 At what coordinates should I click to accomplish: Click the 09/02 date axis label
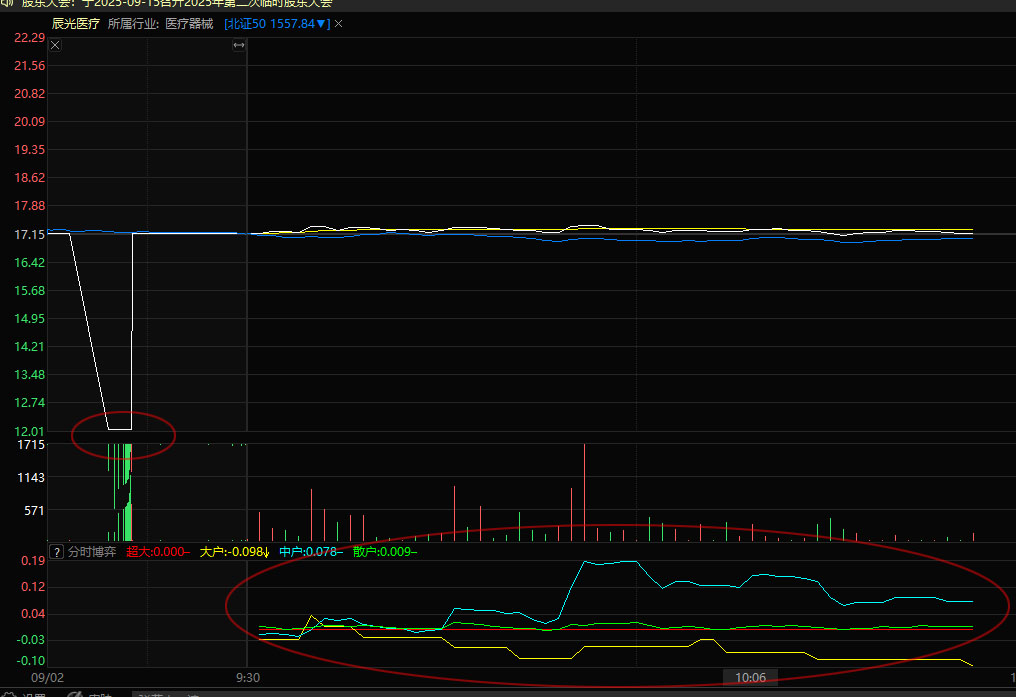coord(48,678)
